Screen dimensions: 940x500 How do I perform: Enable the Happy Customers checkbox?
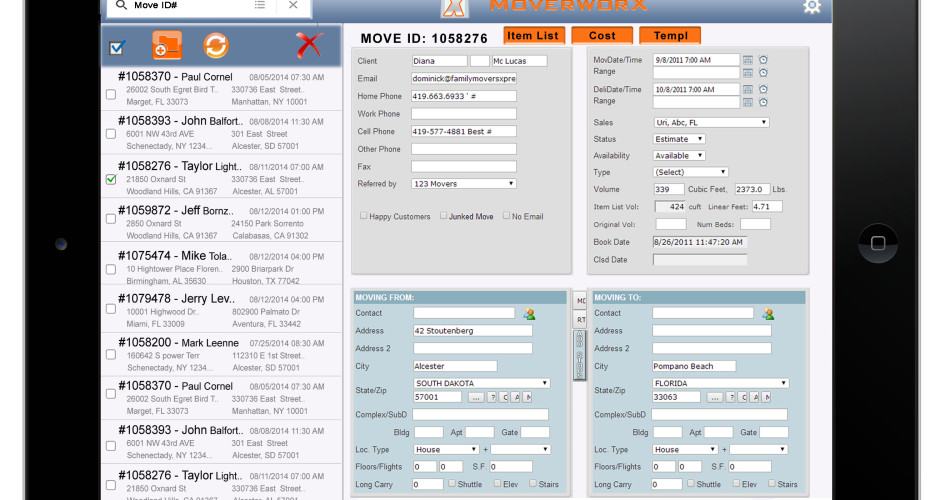coord(363,216)
